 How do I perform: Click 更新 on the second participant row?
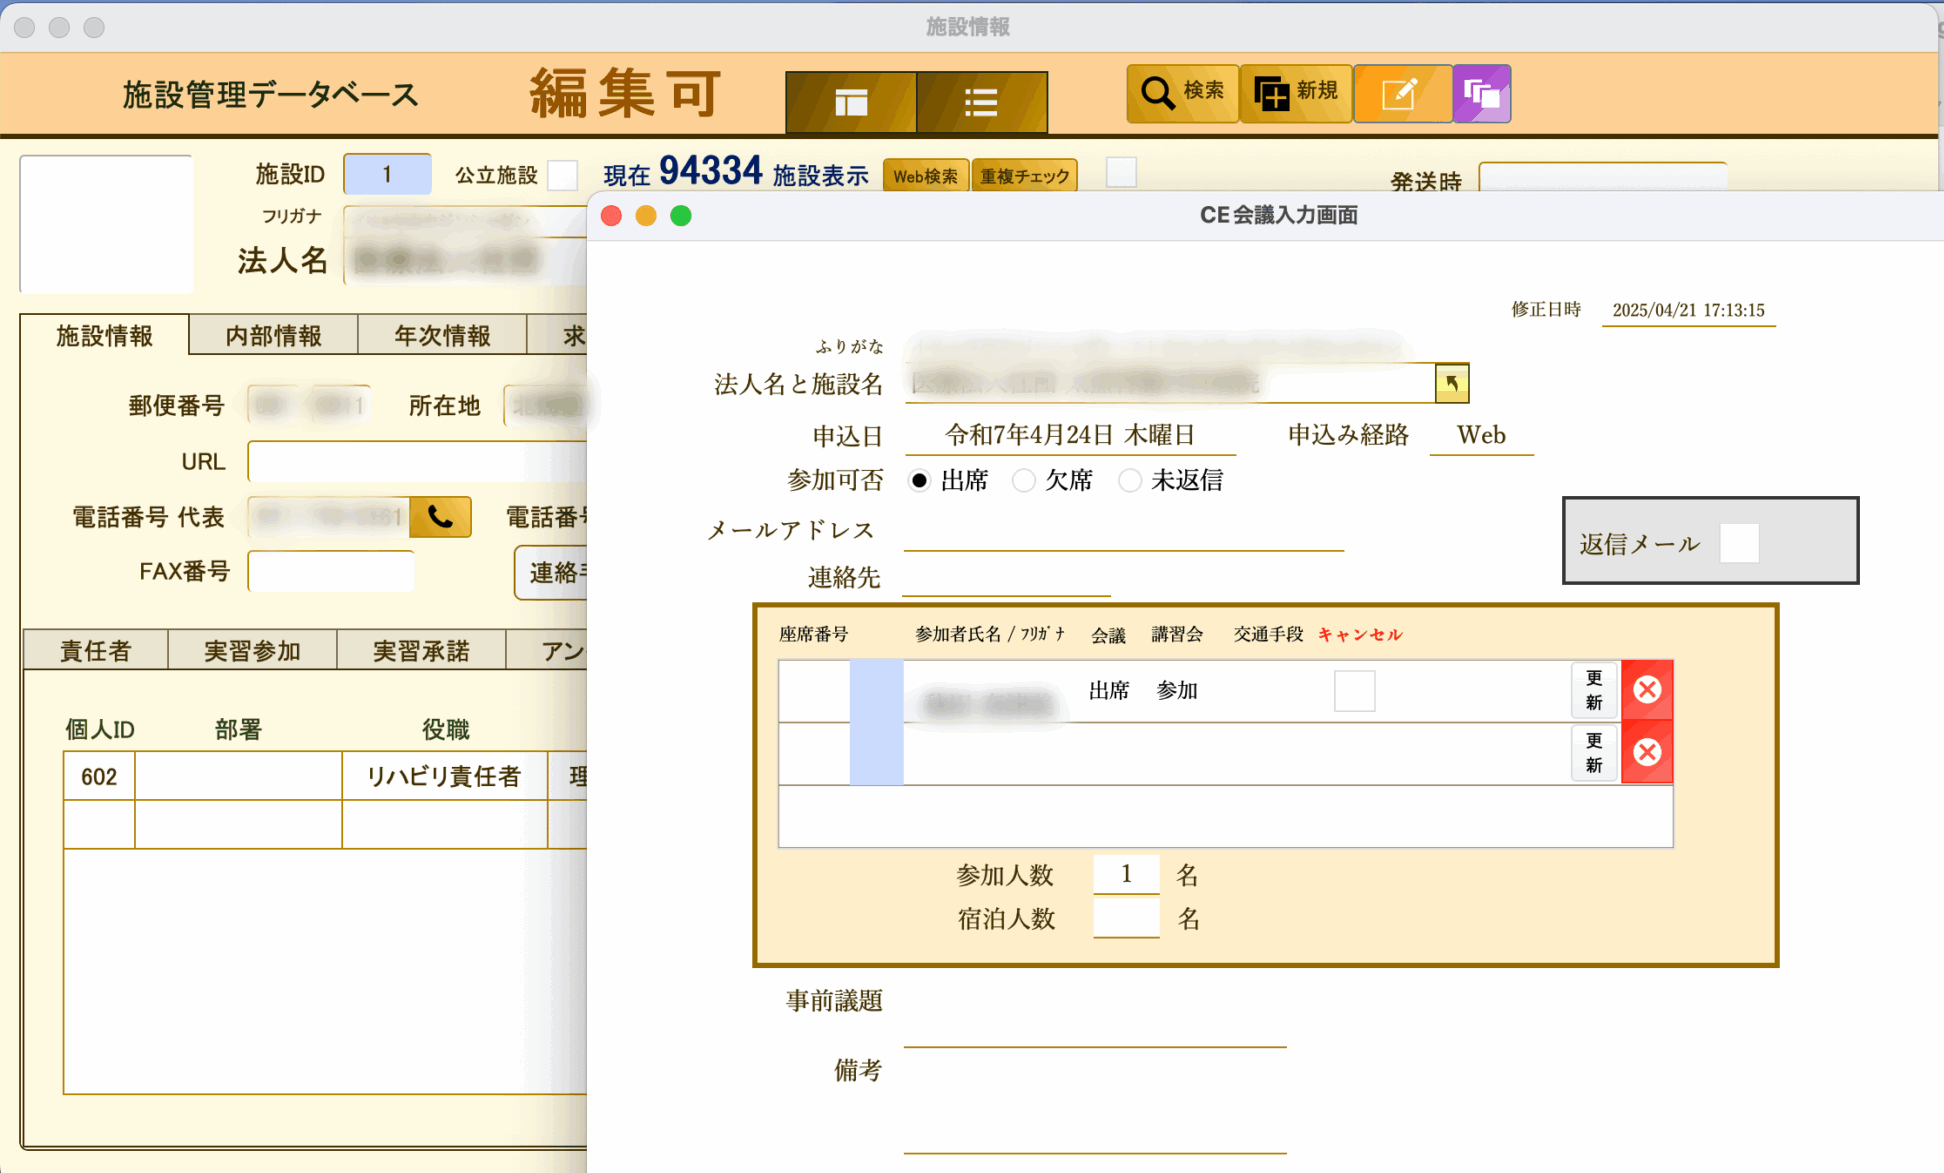coord(1594,752)
